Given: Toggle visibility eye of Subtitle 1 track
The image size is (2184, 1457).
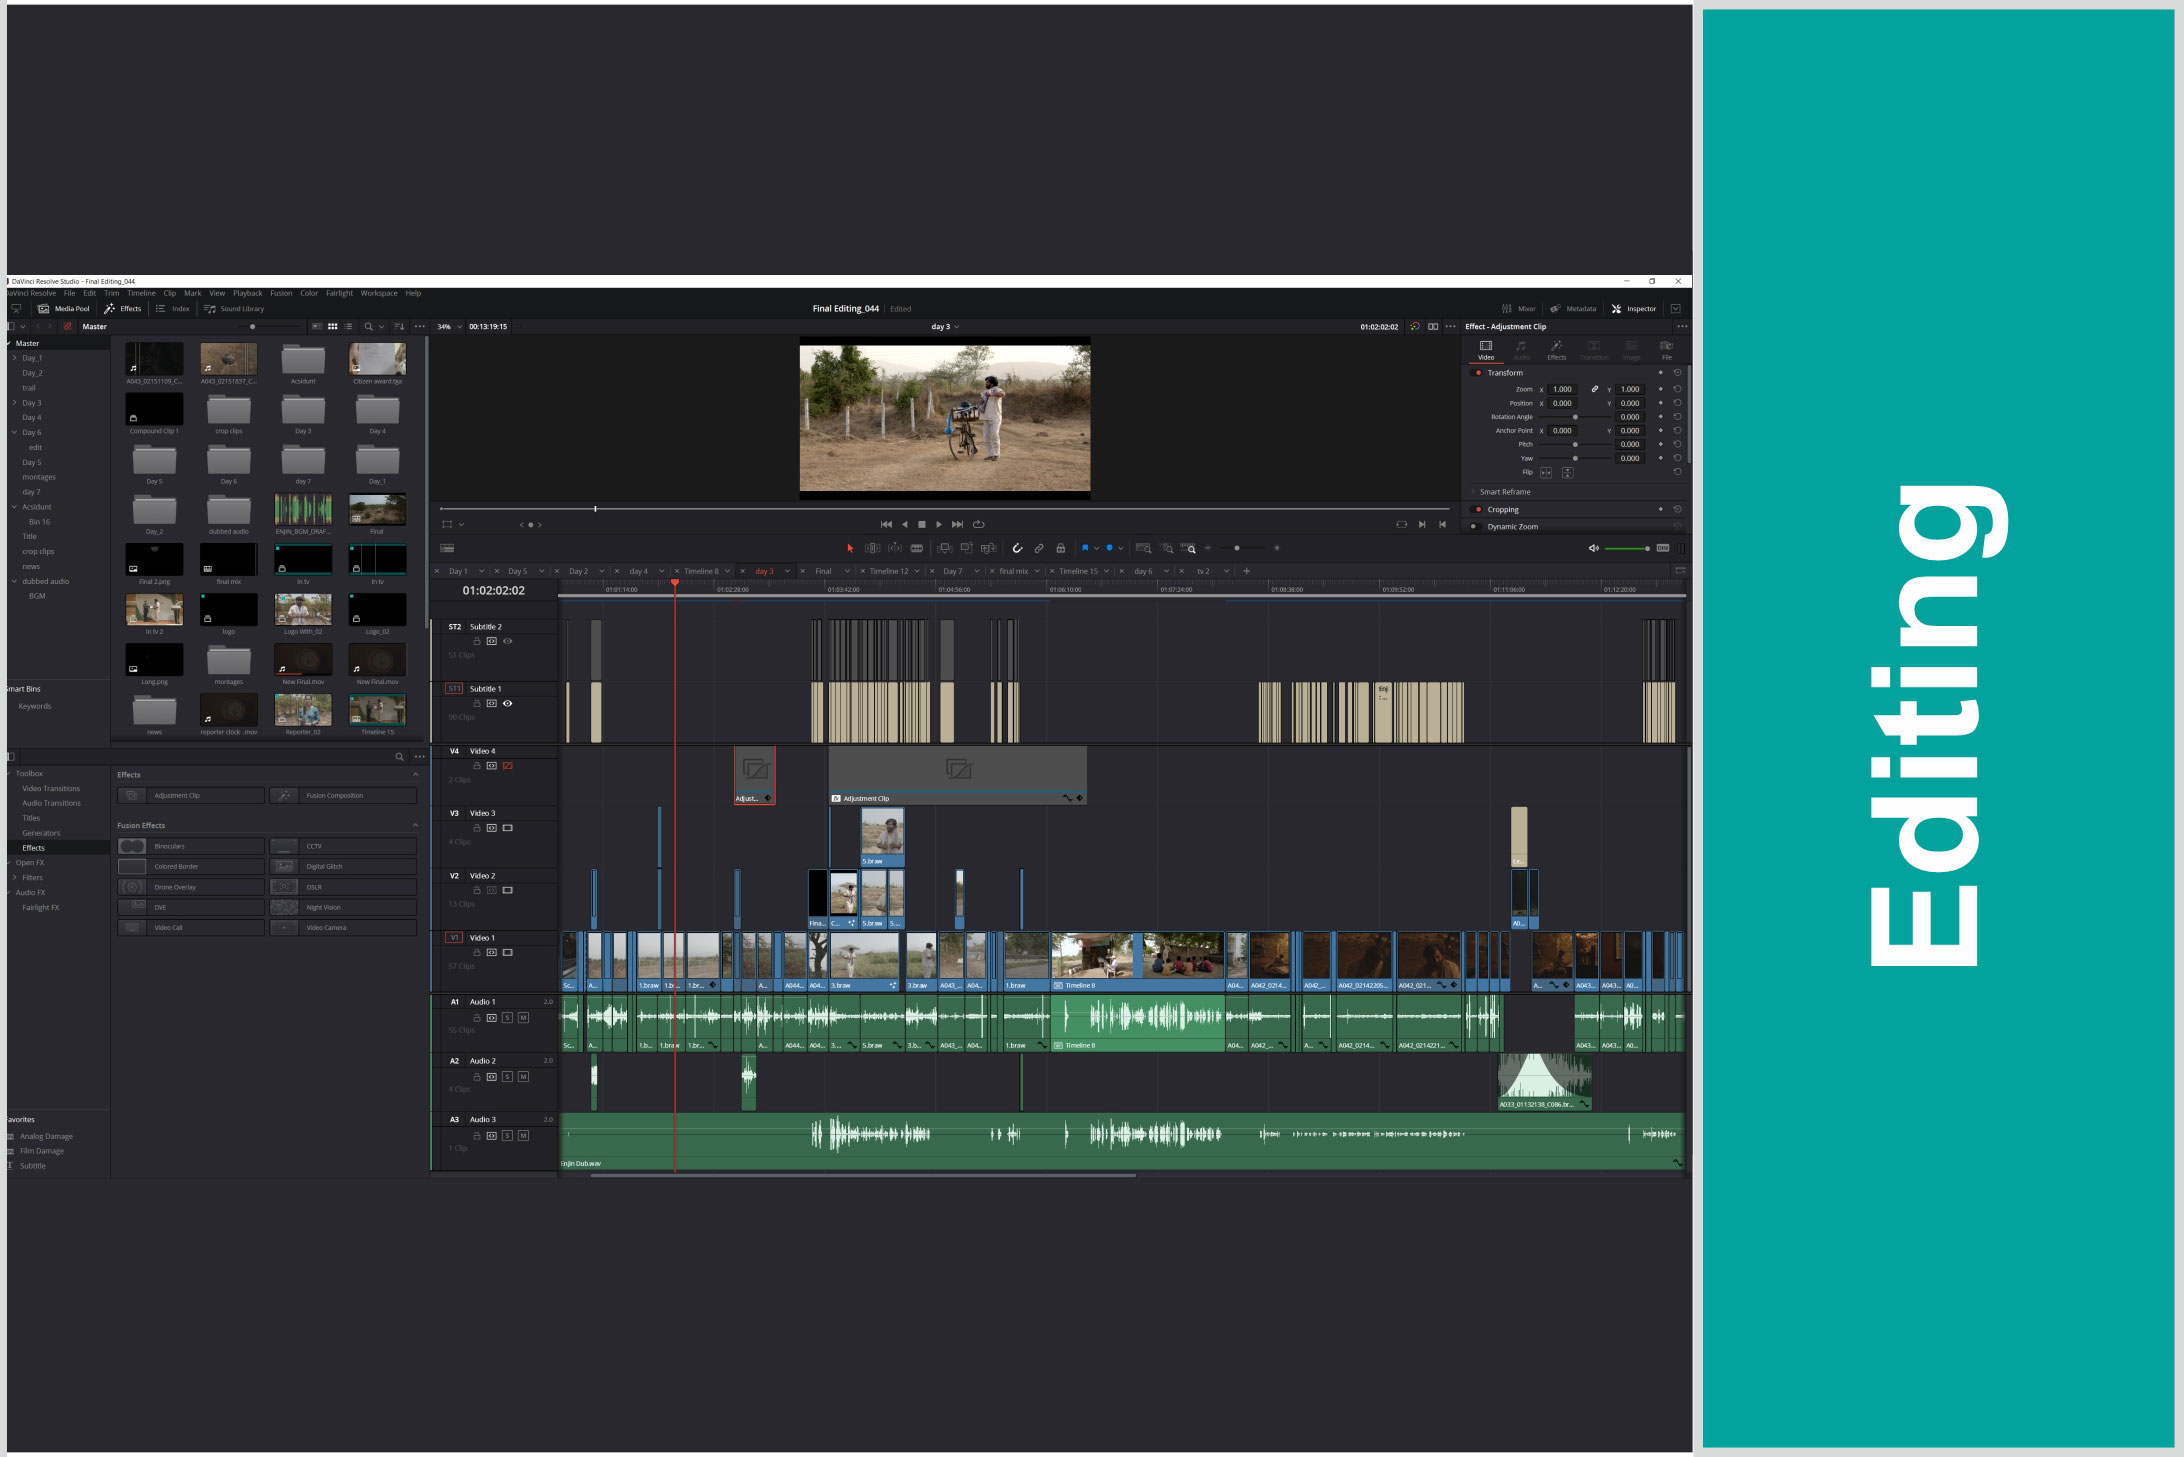Looking at the screenshot, I should [x=508, y=704].
